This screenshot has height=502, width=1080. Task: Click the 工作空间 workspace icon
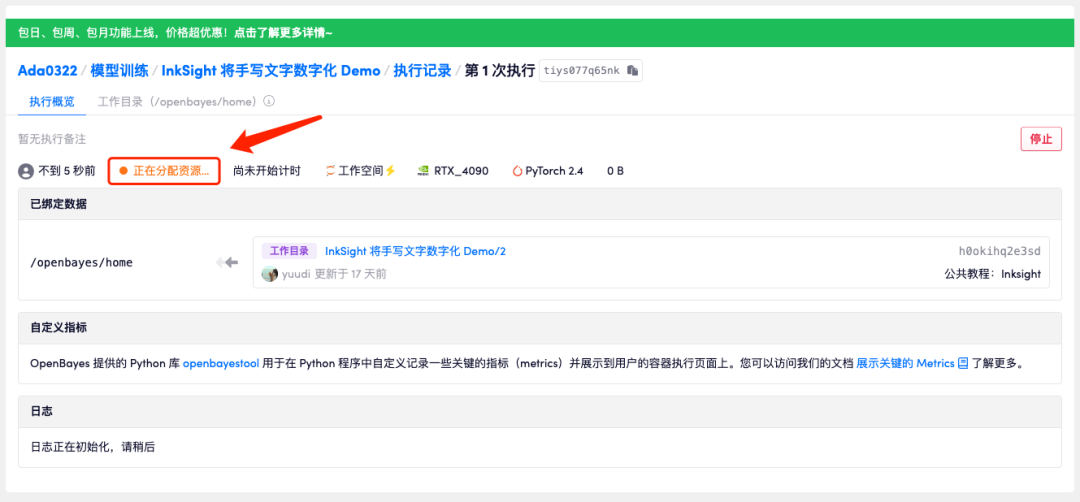click(x=329, y=171)
